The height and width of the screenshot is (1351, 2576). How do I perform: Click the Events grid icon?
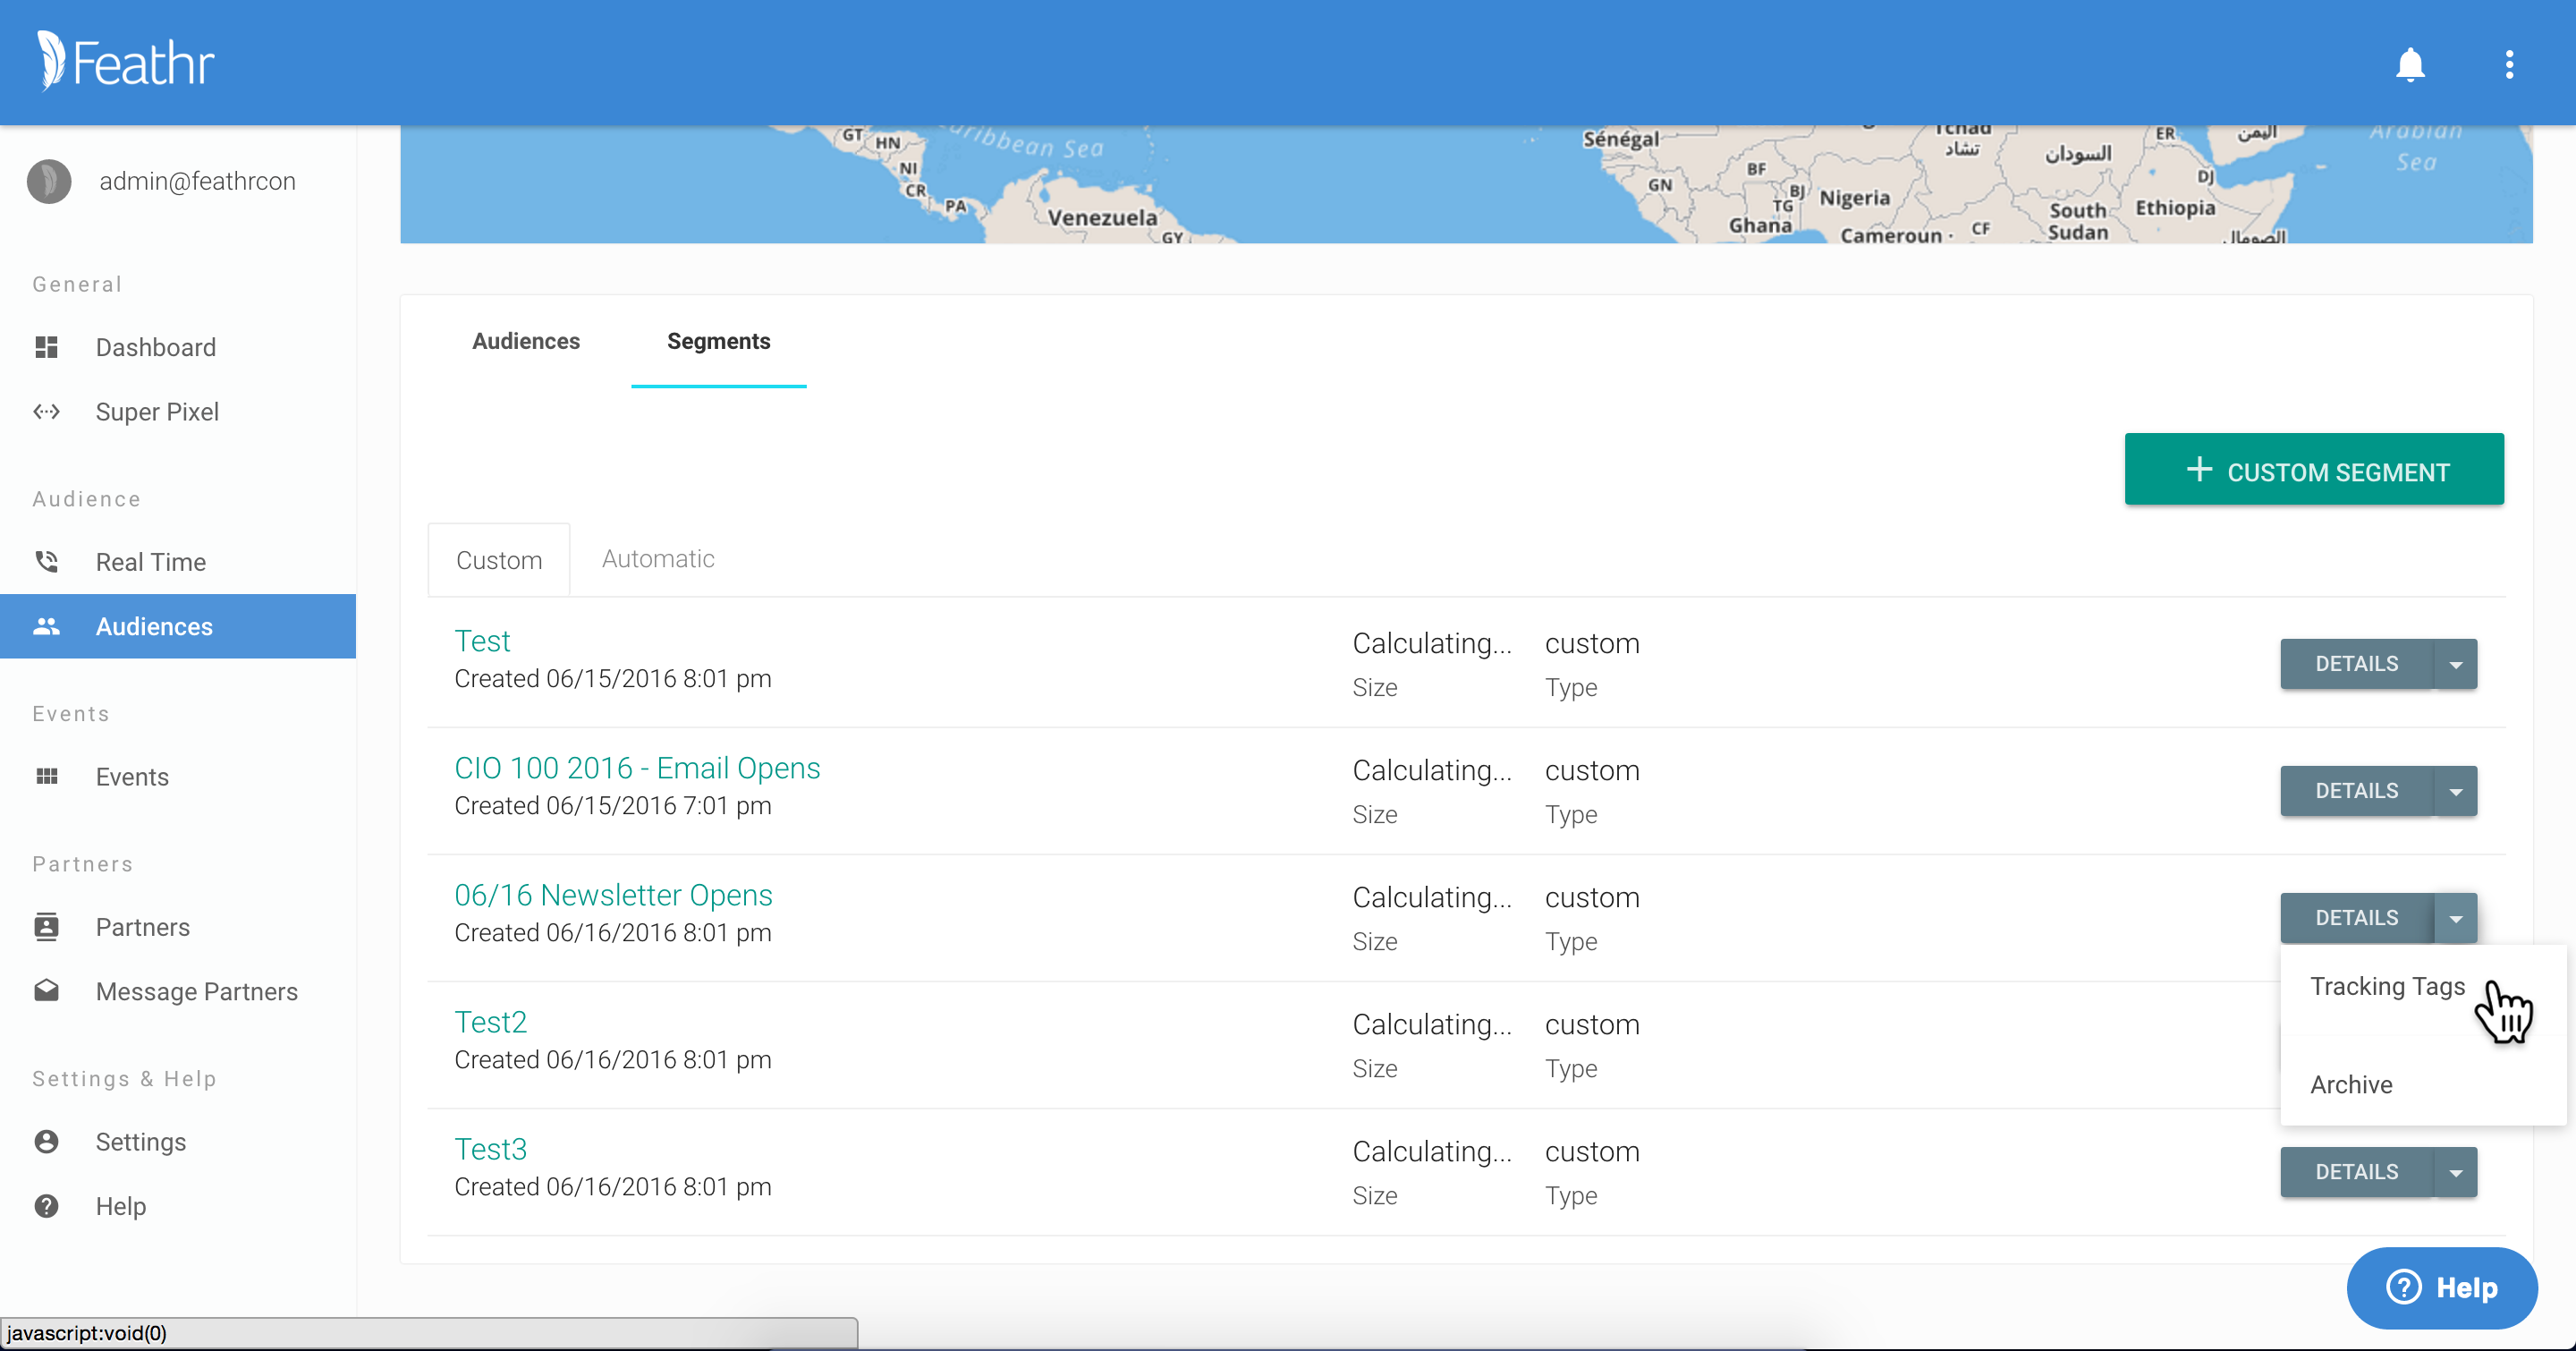point(47,777)
